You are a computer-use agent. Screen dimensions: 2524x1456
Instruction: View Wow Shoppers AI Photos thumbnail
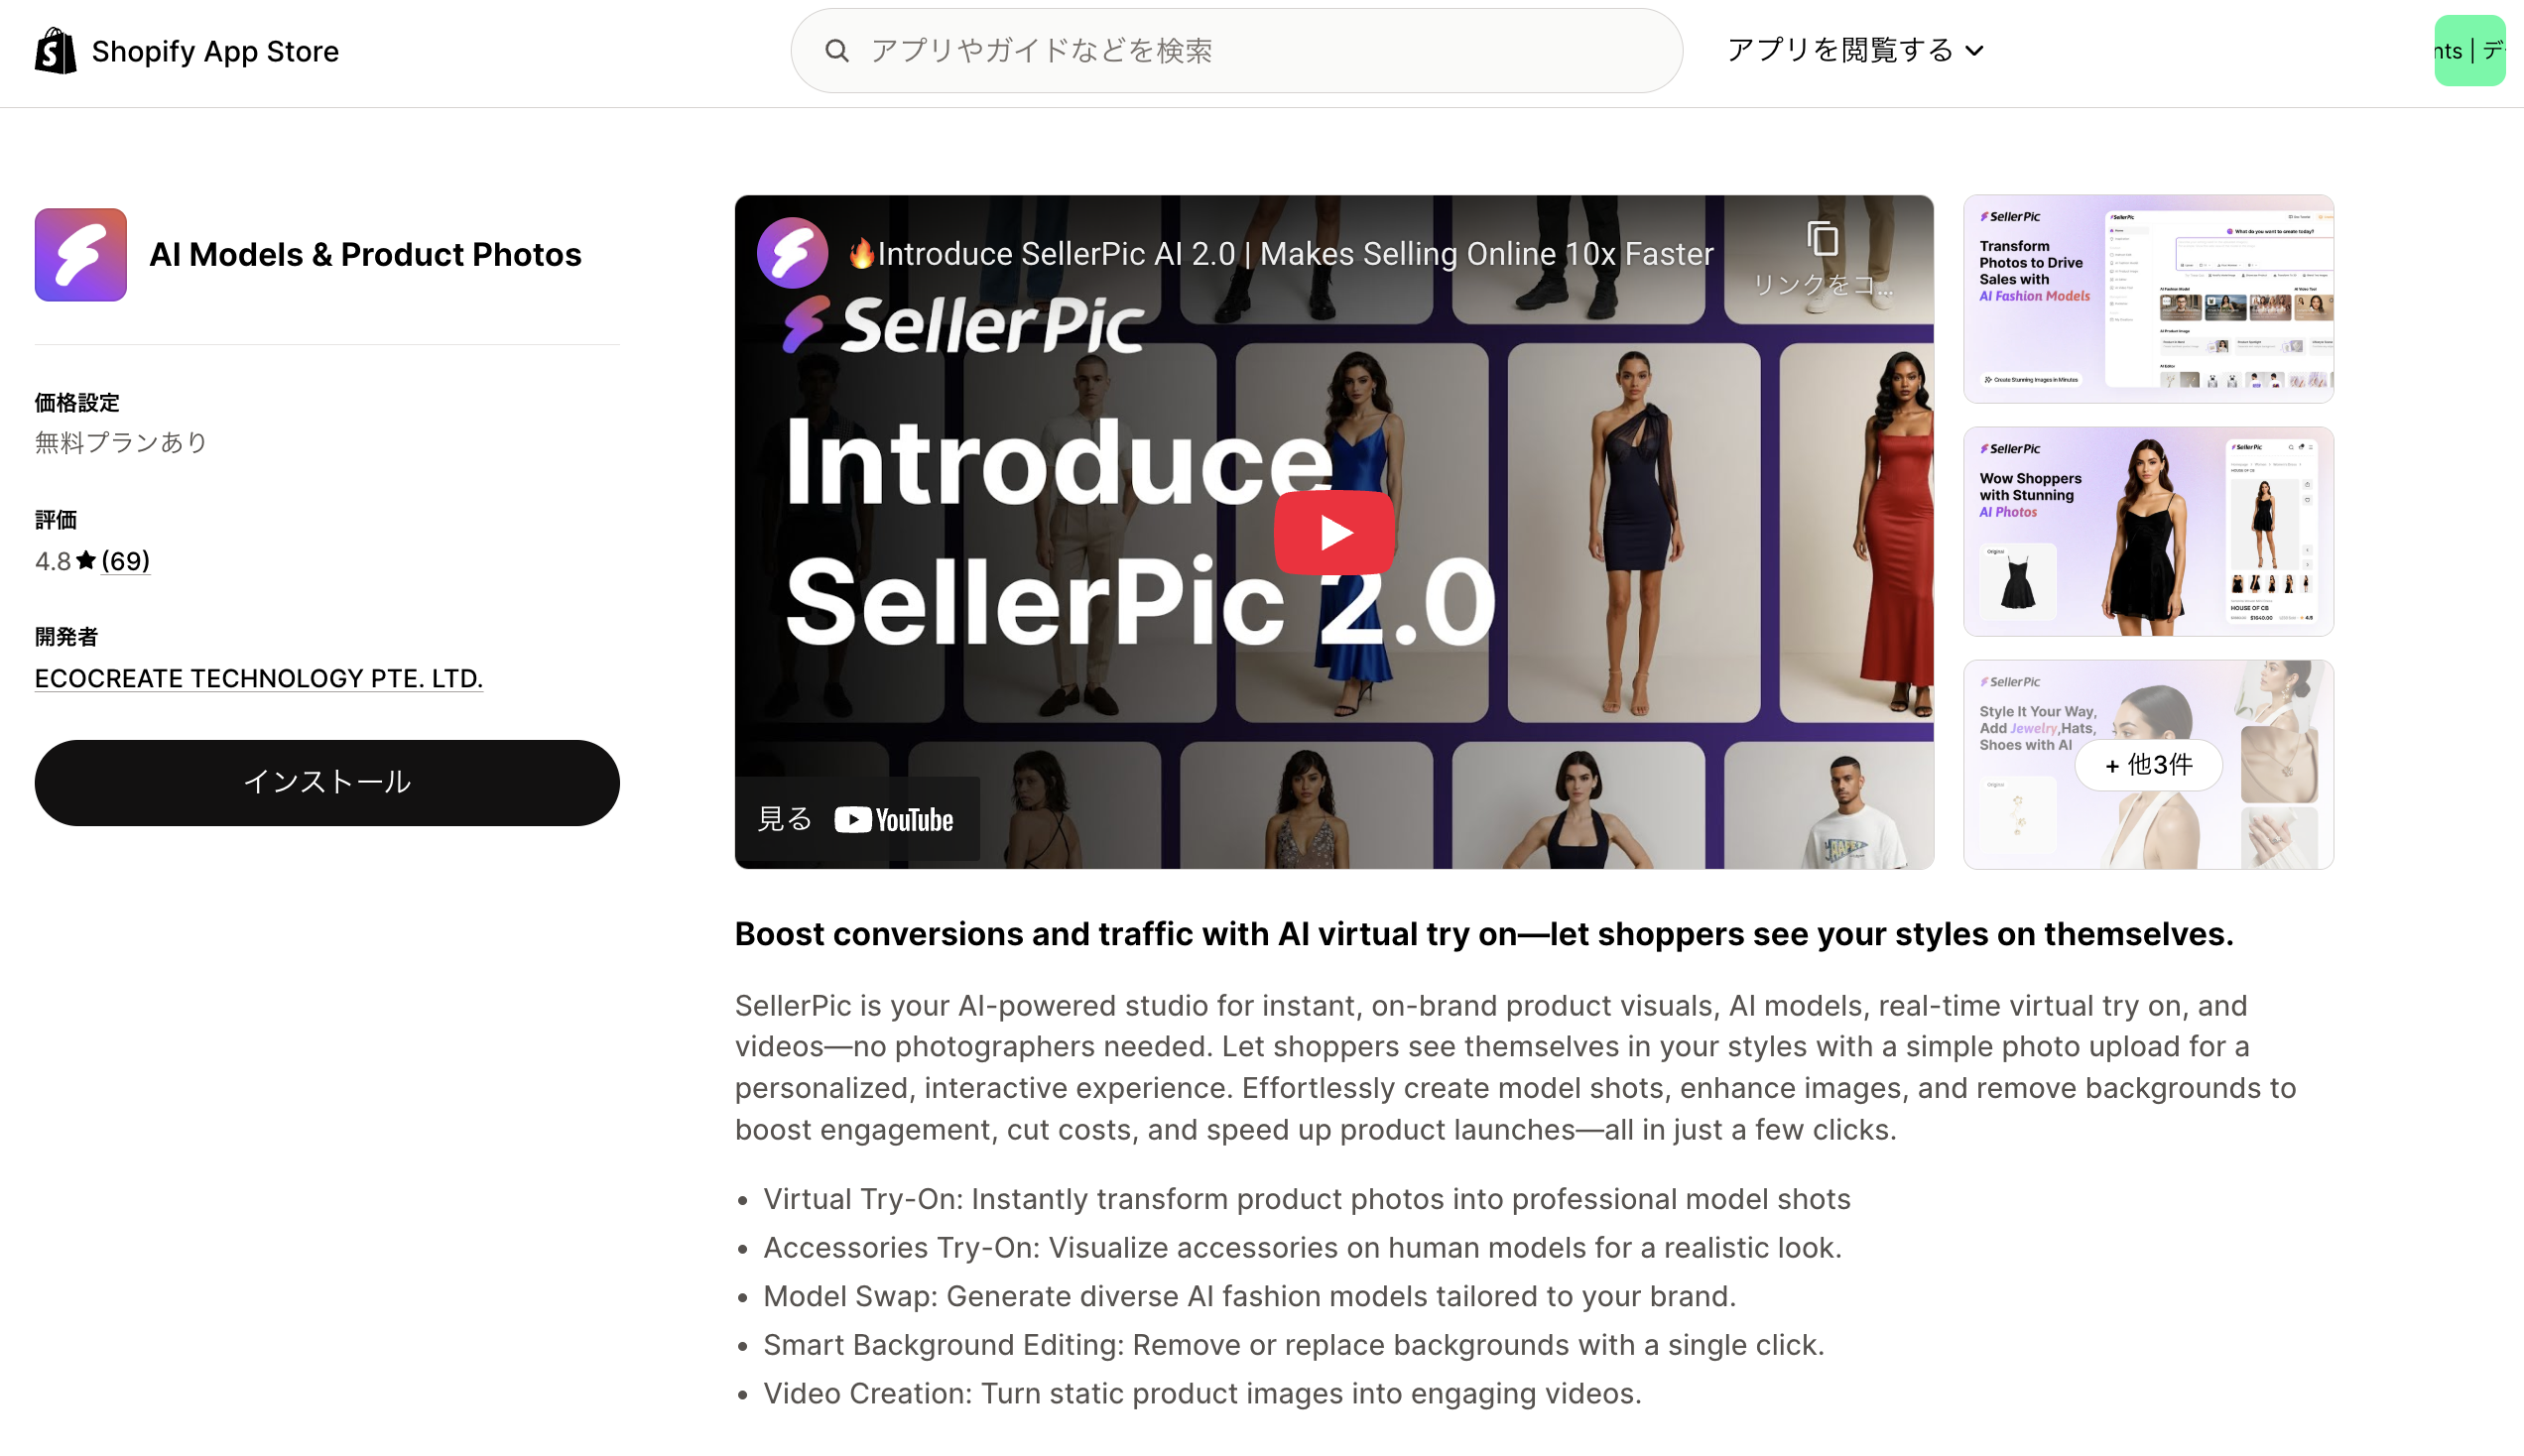[x=2148, y=531]
